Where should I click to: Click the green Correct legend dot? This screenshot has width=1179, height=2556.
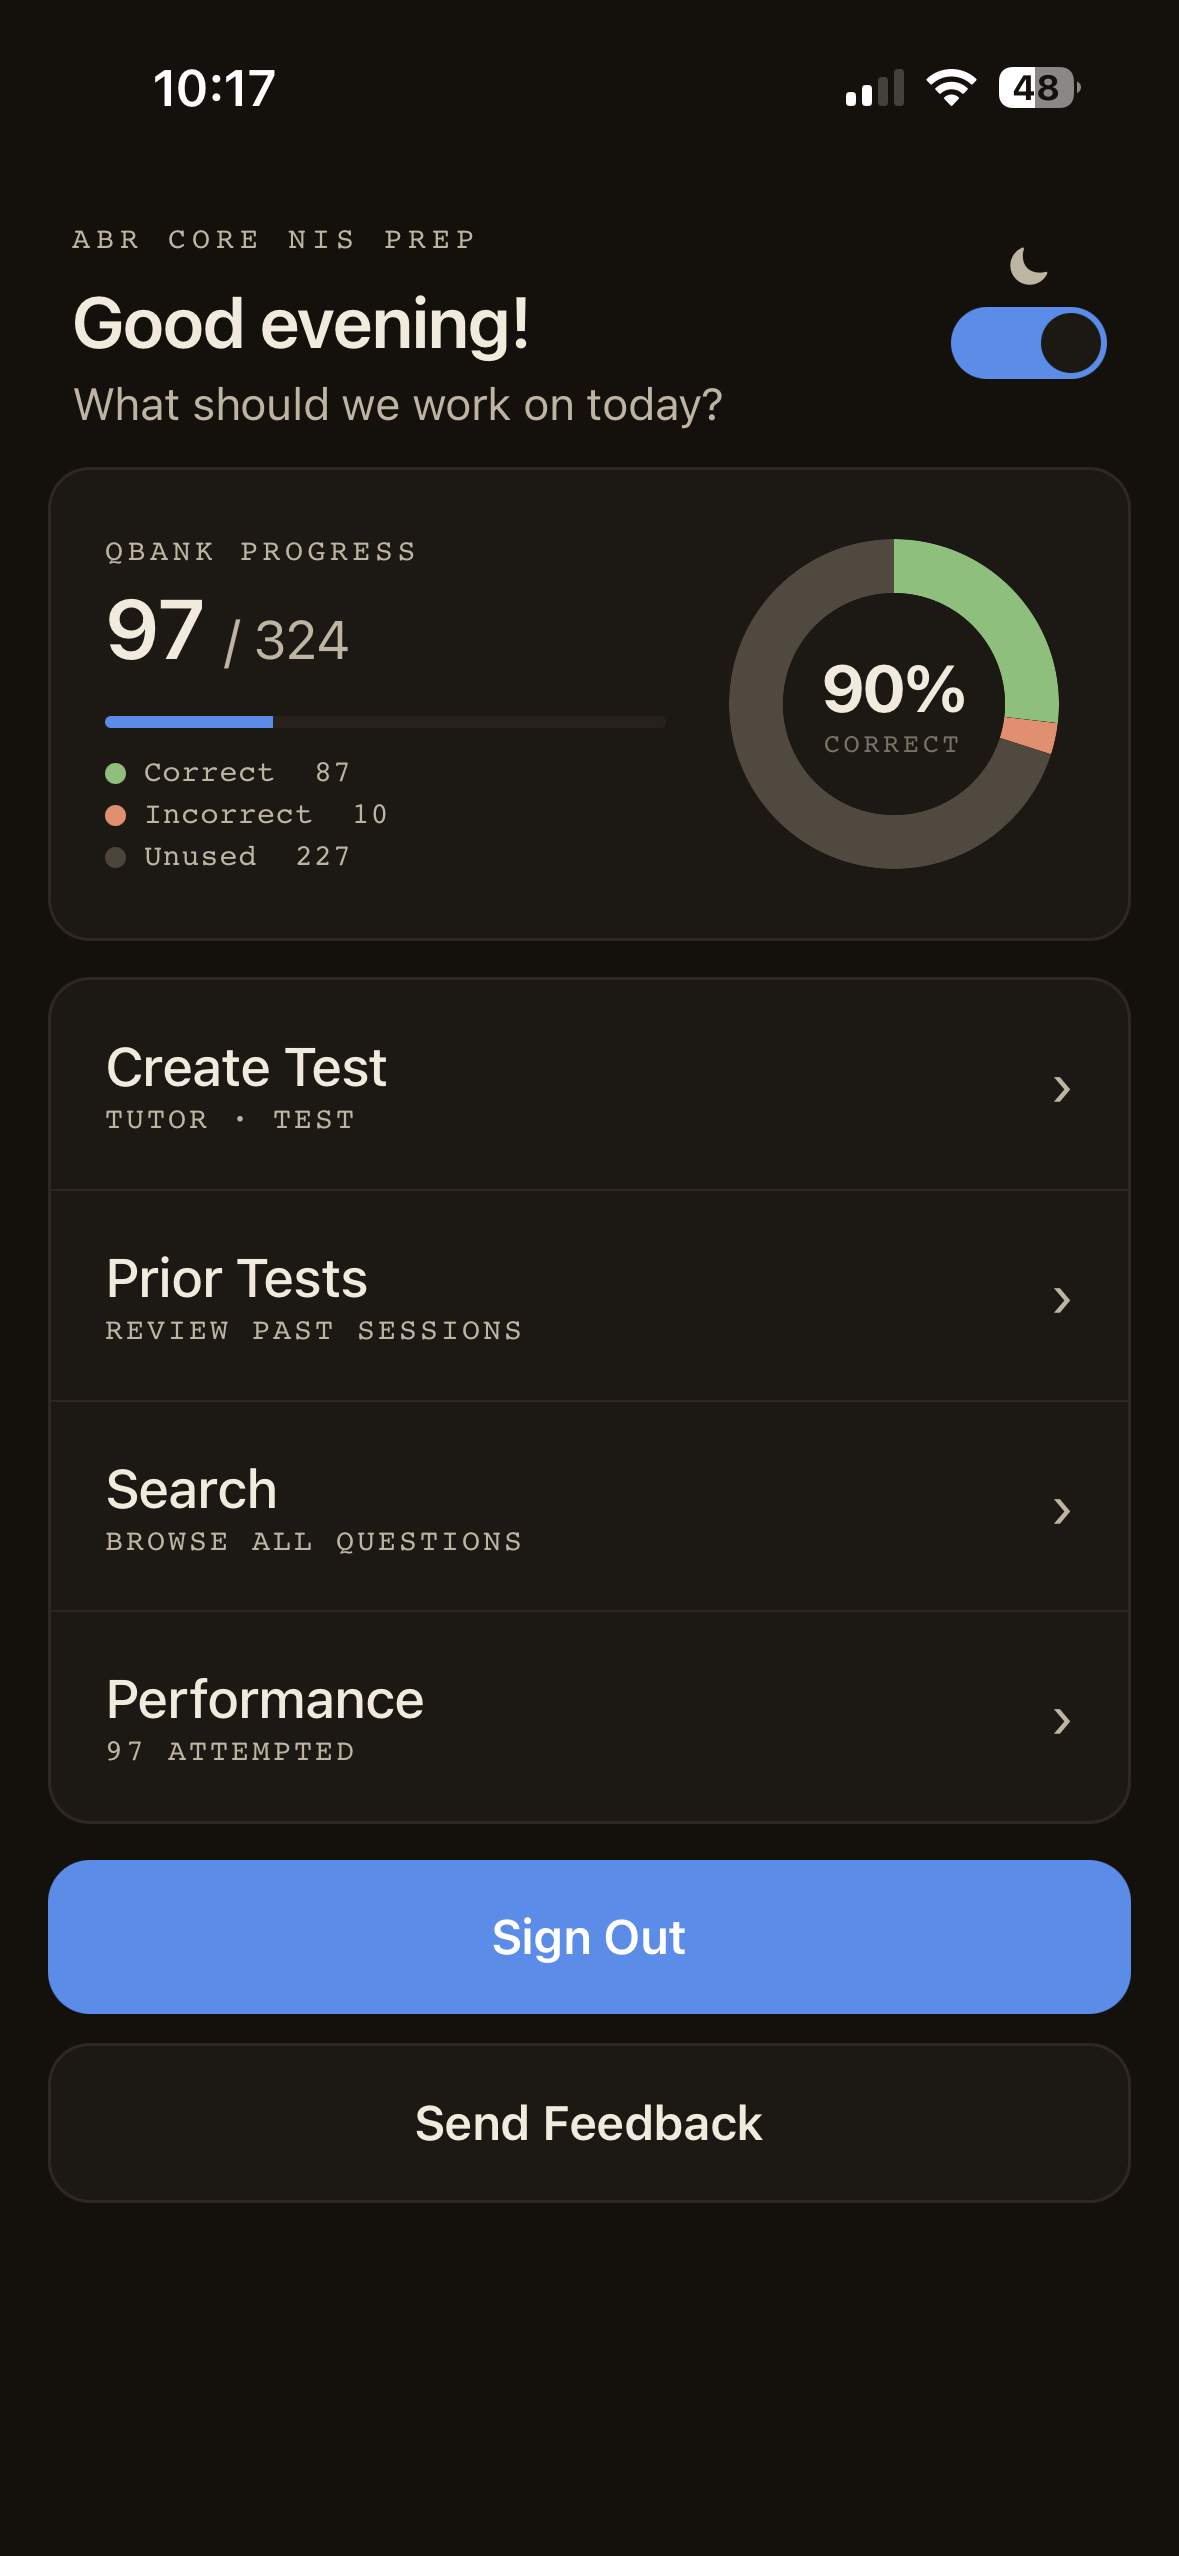click(117, 771)
